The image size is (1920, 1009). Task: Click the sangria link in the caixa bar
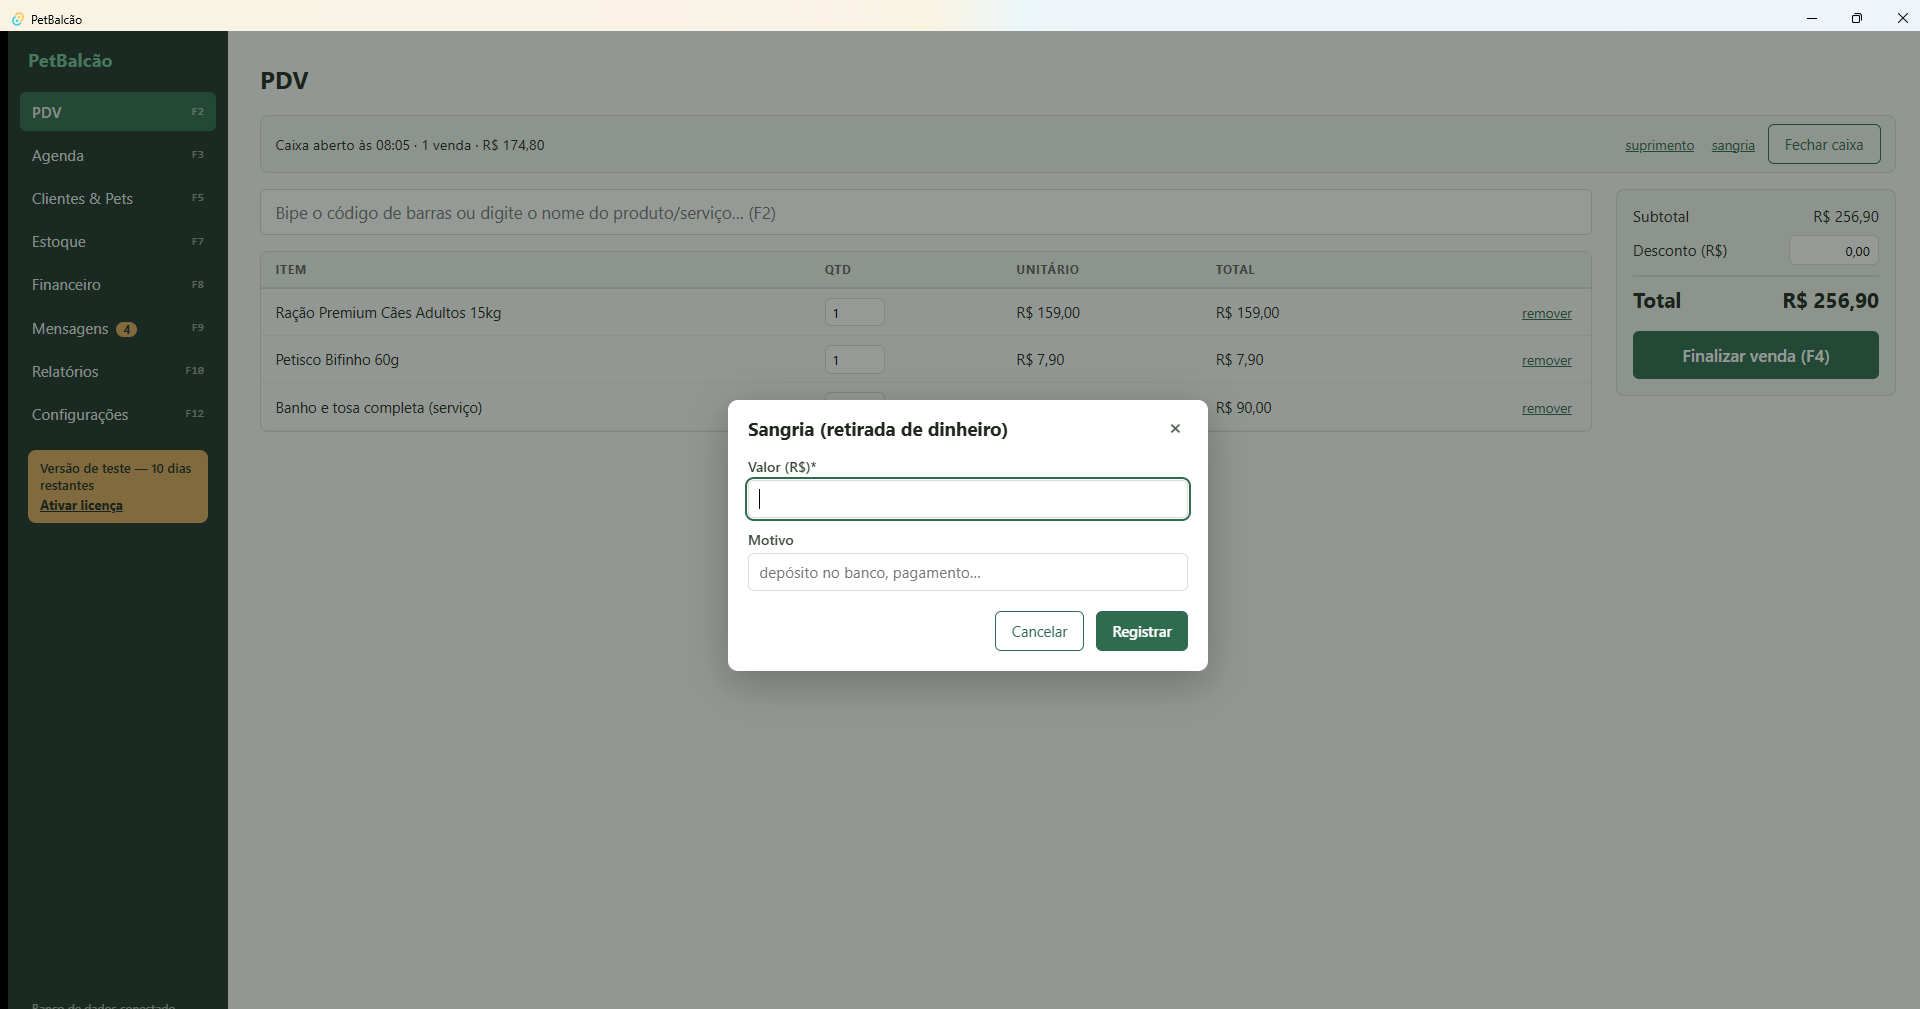pos(1733,145)
